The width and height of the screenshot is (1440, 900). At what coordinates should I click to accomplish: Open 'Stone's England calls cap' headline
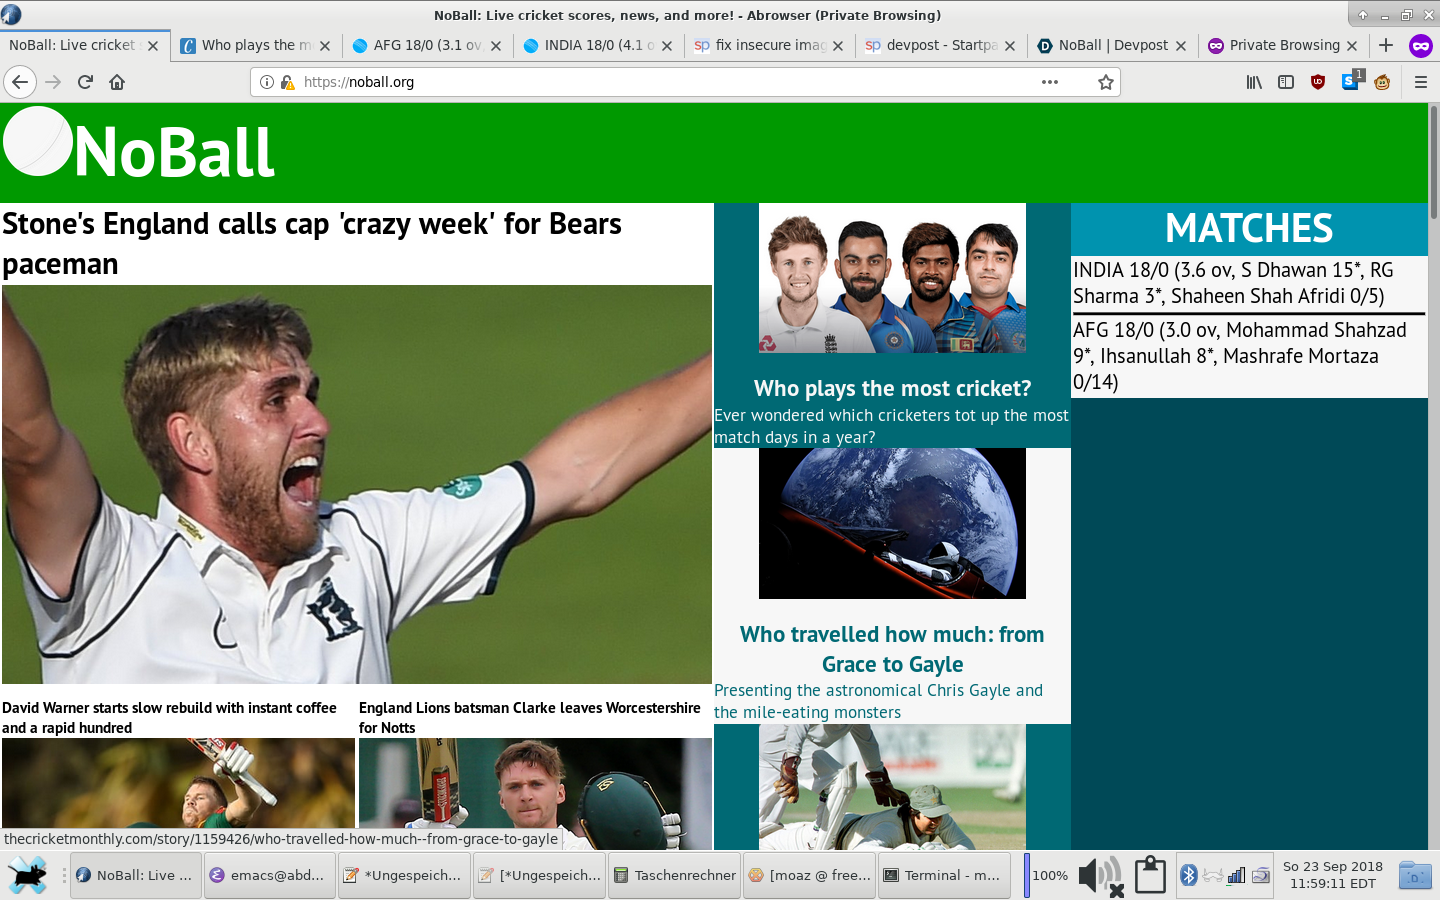(312, 243)
